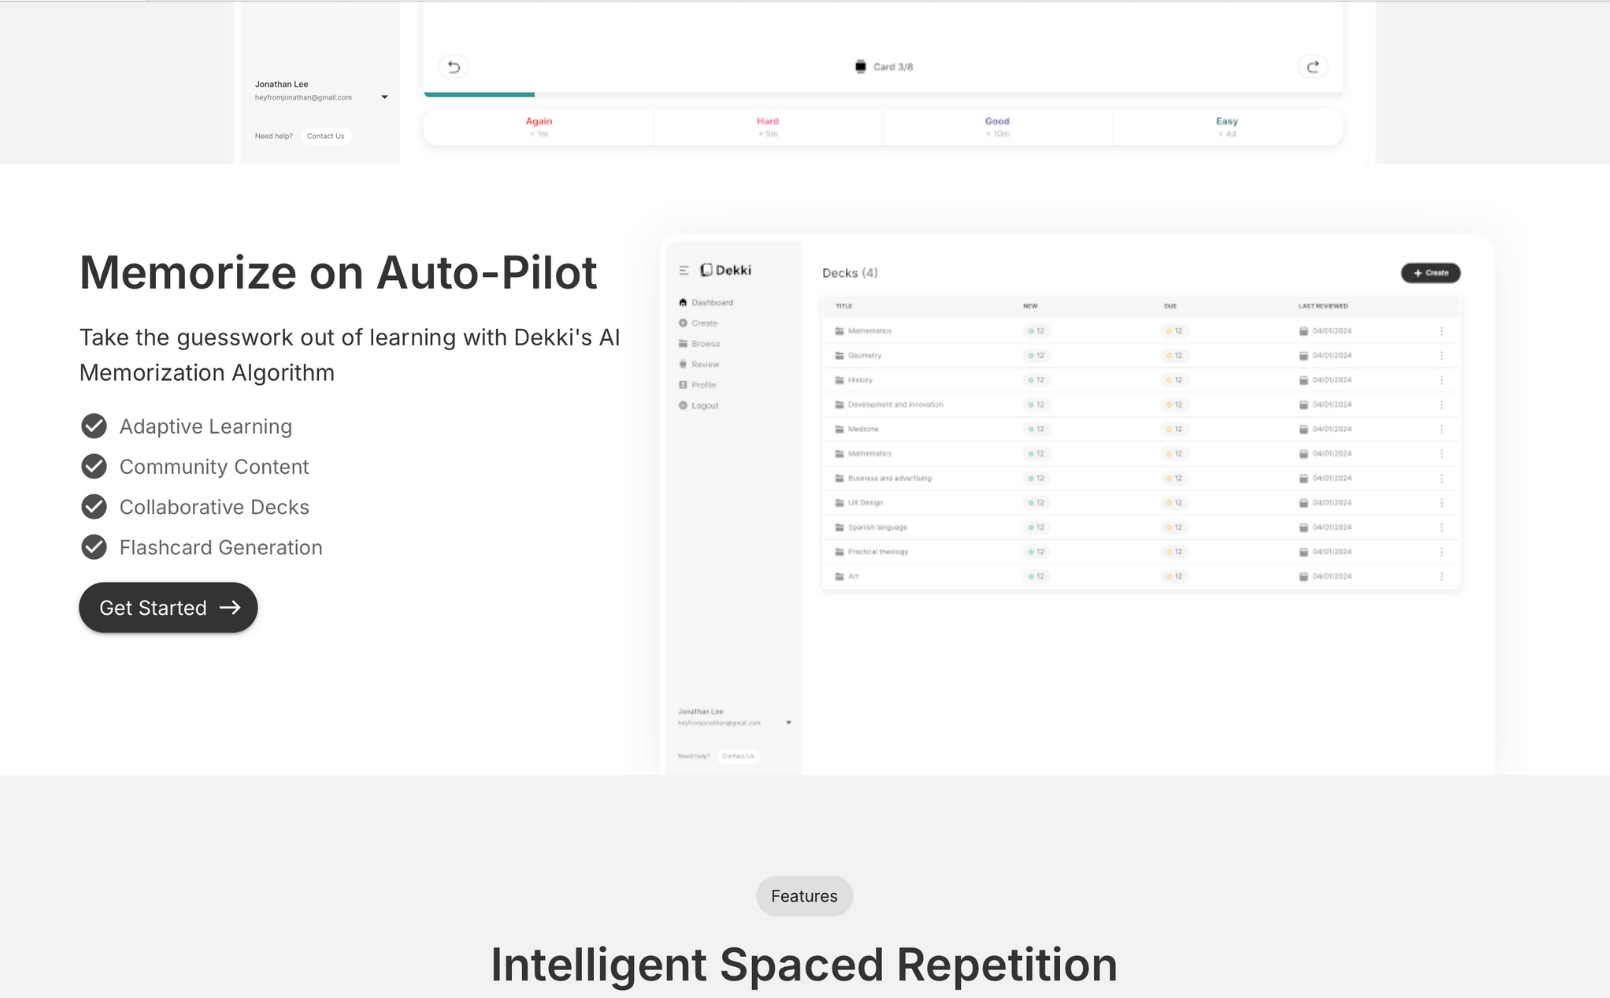The width and height of the screenshot is (1610, 998).
Task: Select Logout in the Dekki sidebar
Action: (x=699, y=406)
